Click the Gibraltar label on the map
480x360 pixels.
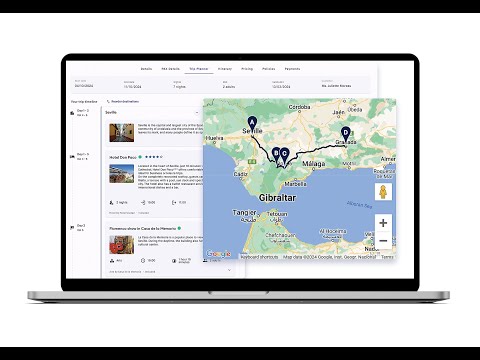pos(277,198)
